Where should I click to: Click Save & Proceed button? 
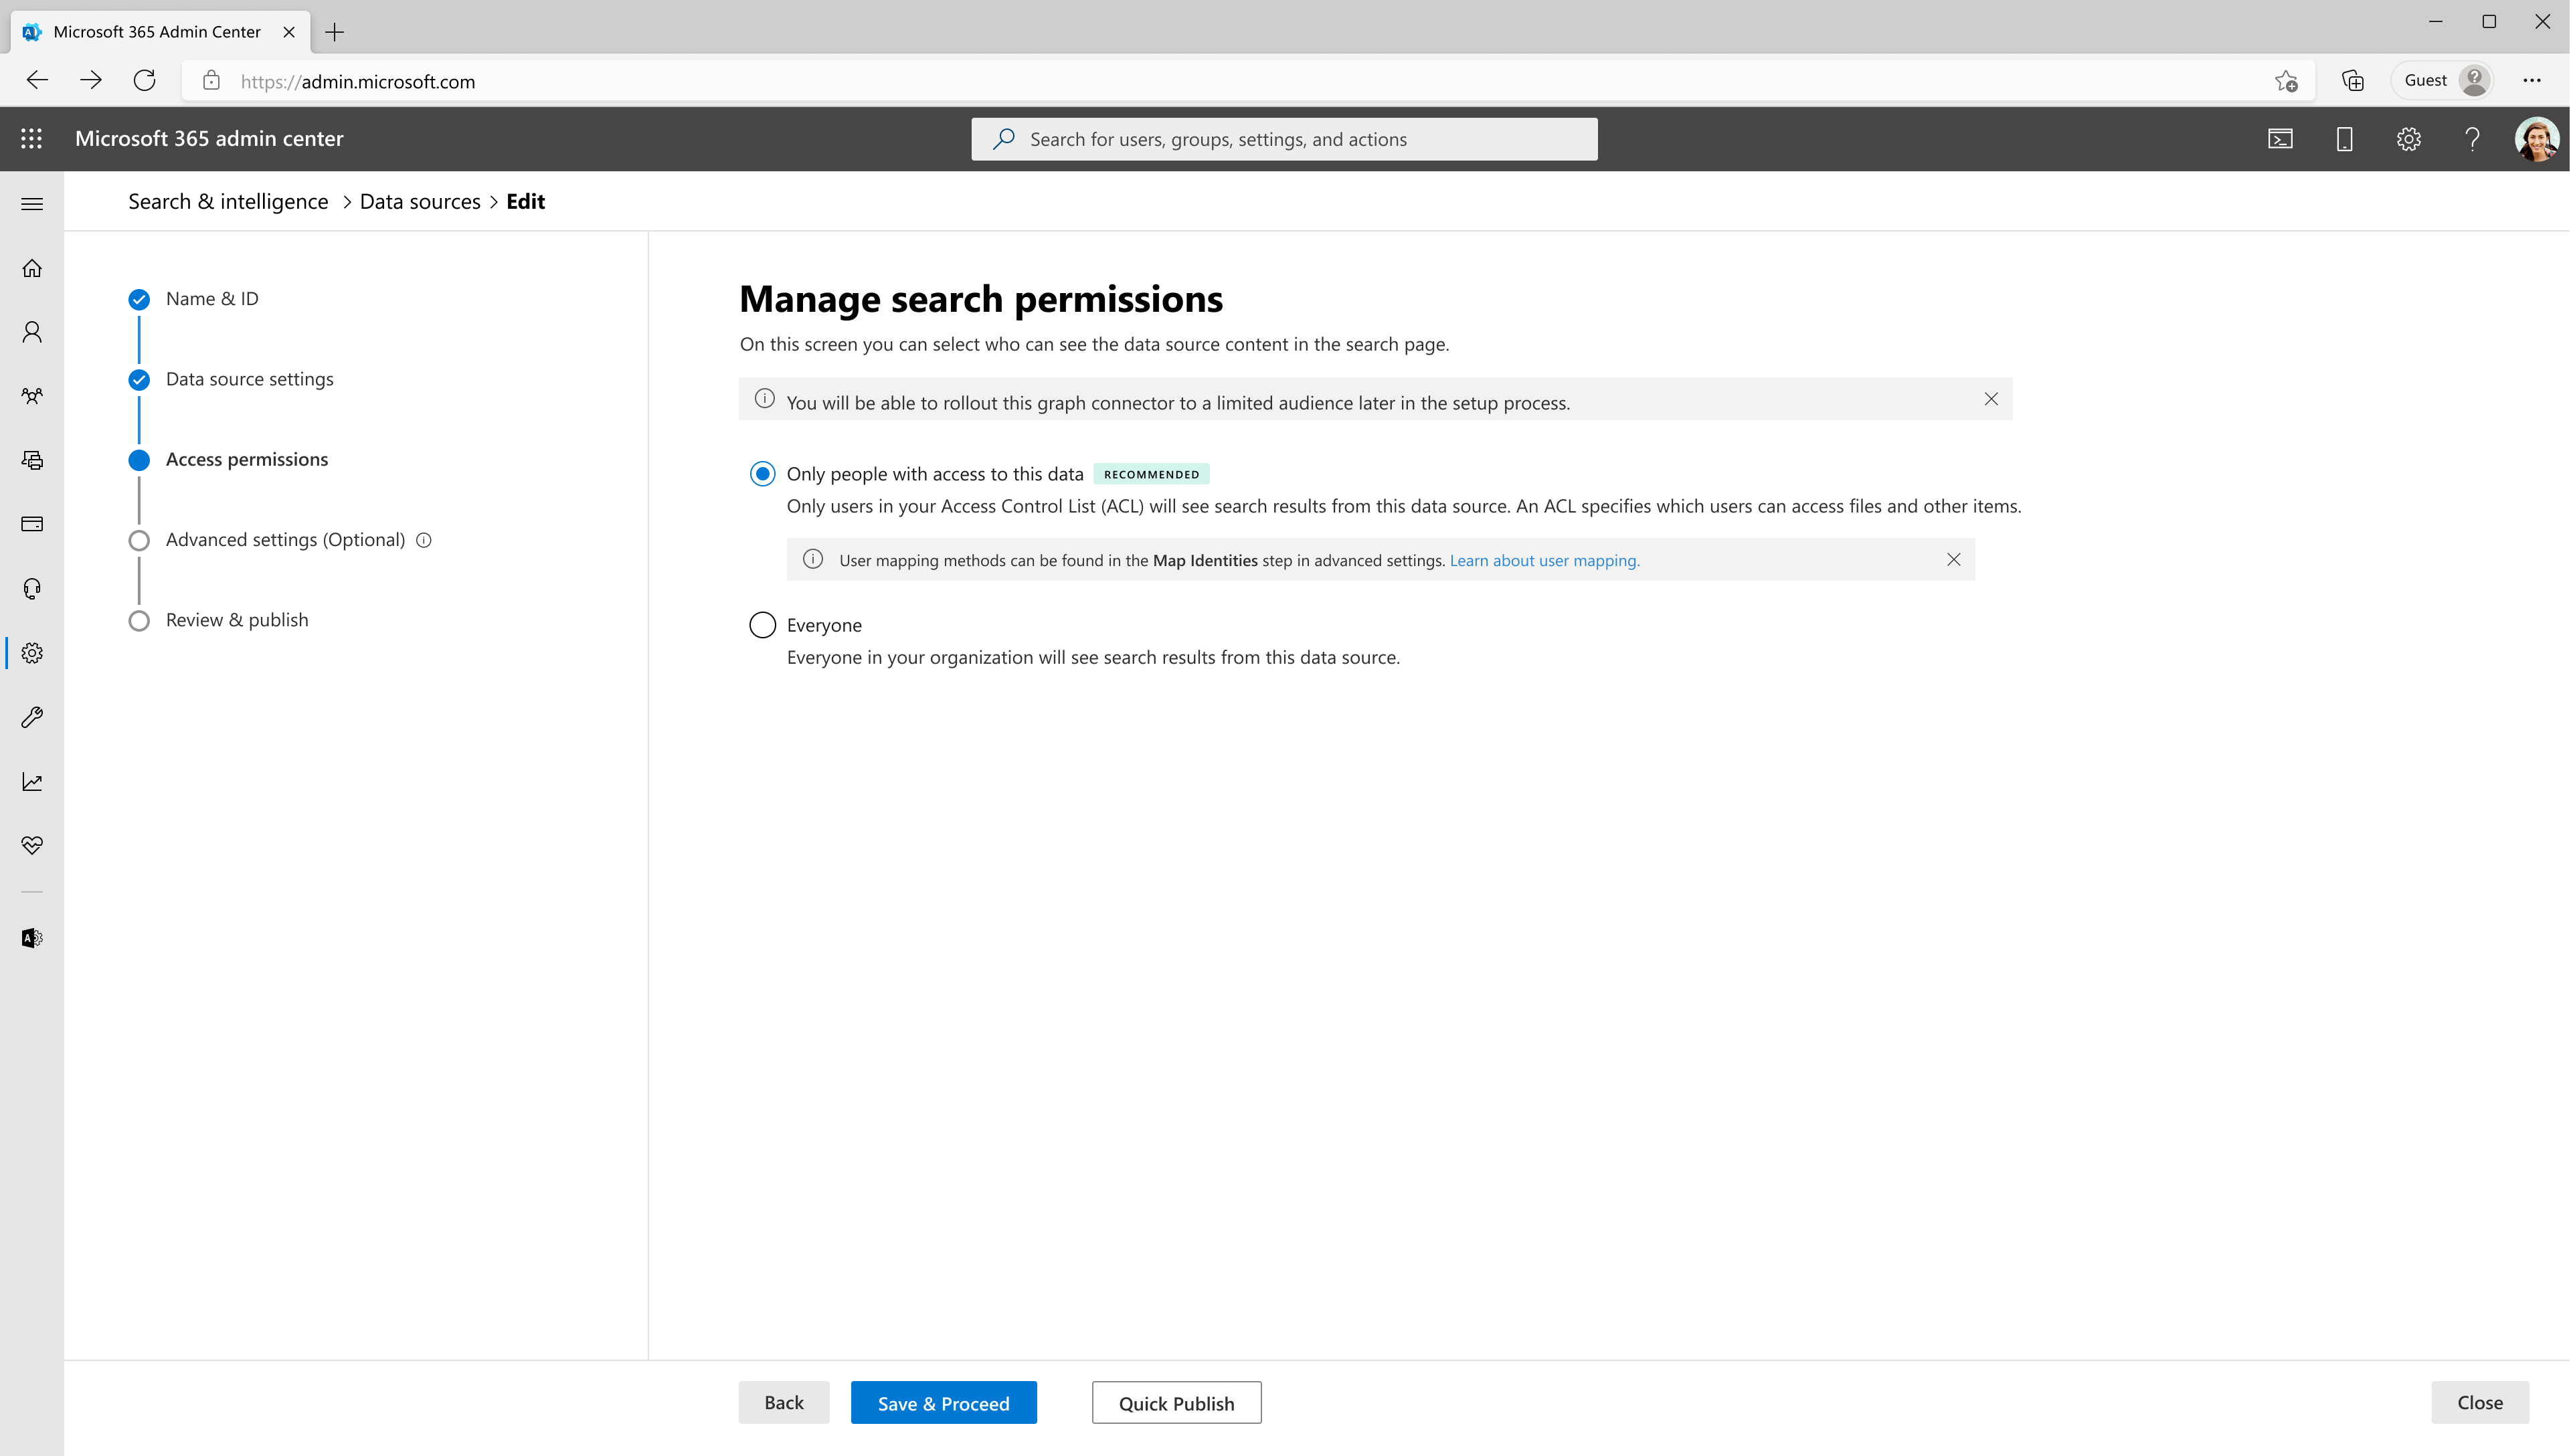click(x=943, y=1403)
